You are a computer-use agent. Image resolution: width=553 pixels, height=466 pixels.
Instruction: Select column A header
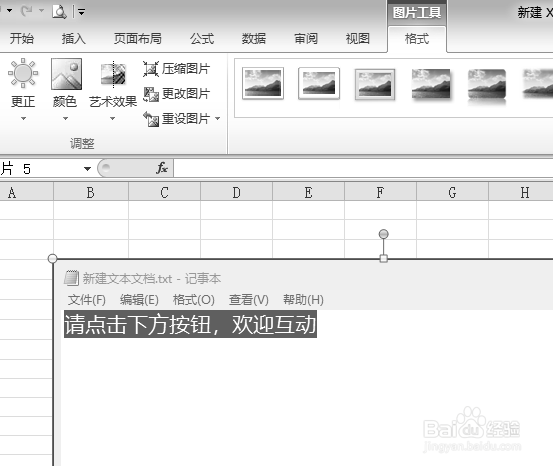26,193
